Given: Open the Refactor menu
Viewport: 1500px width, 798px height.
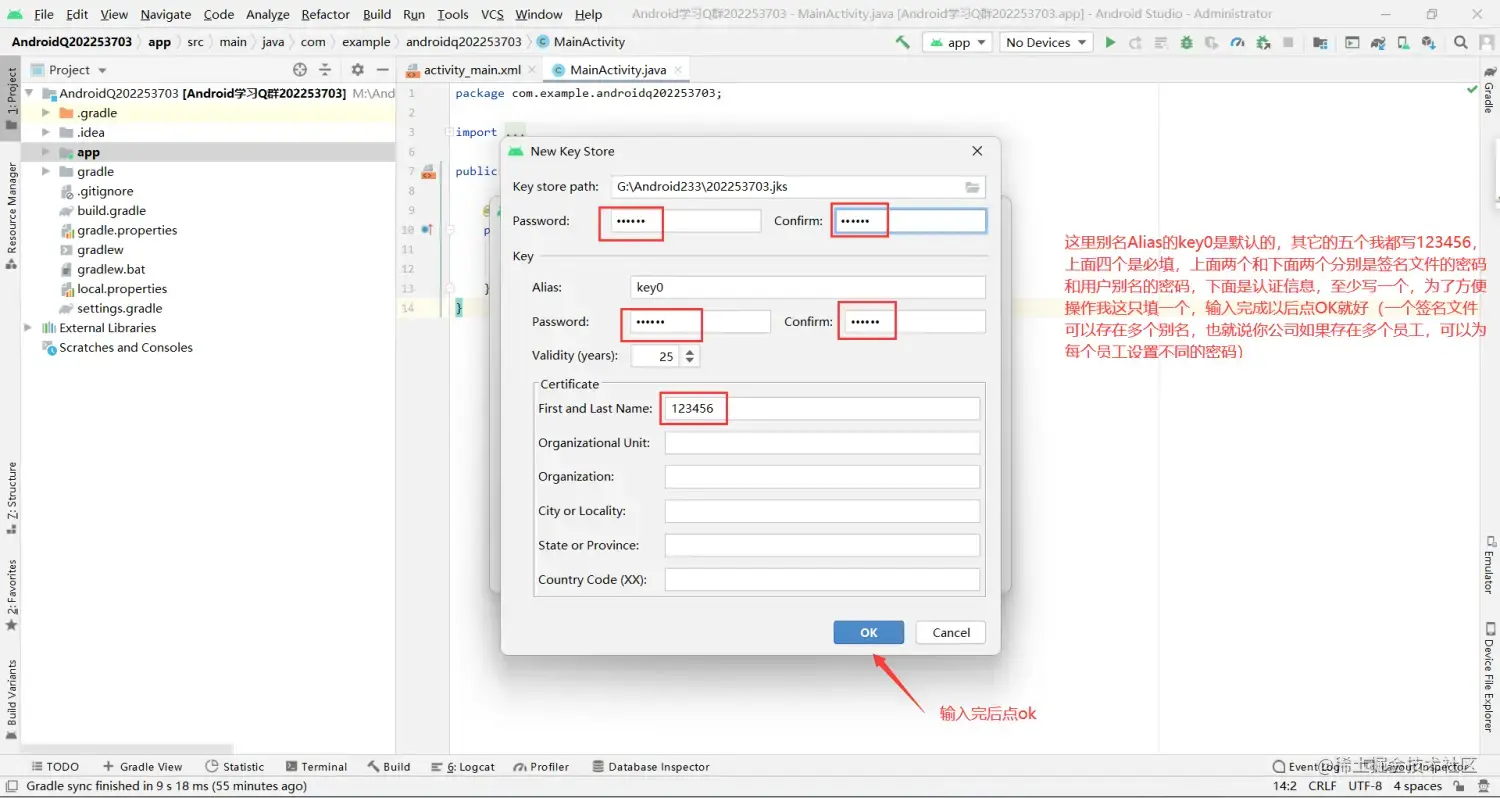Looking at the screenshot, I should [325, 14].
